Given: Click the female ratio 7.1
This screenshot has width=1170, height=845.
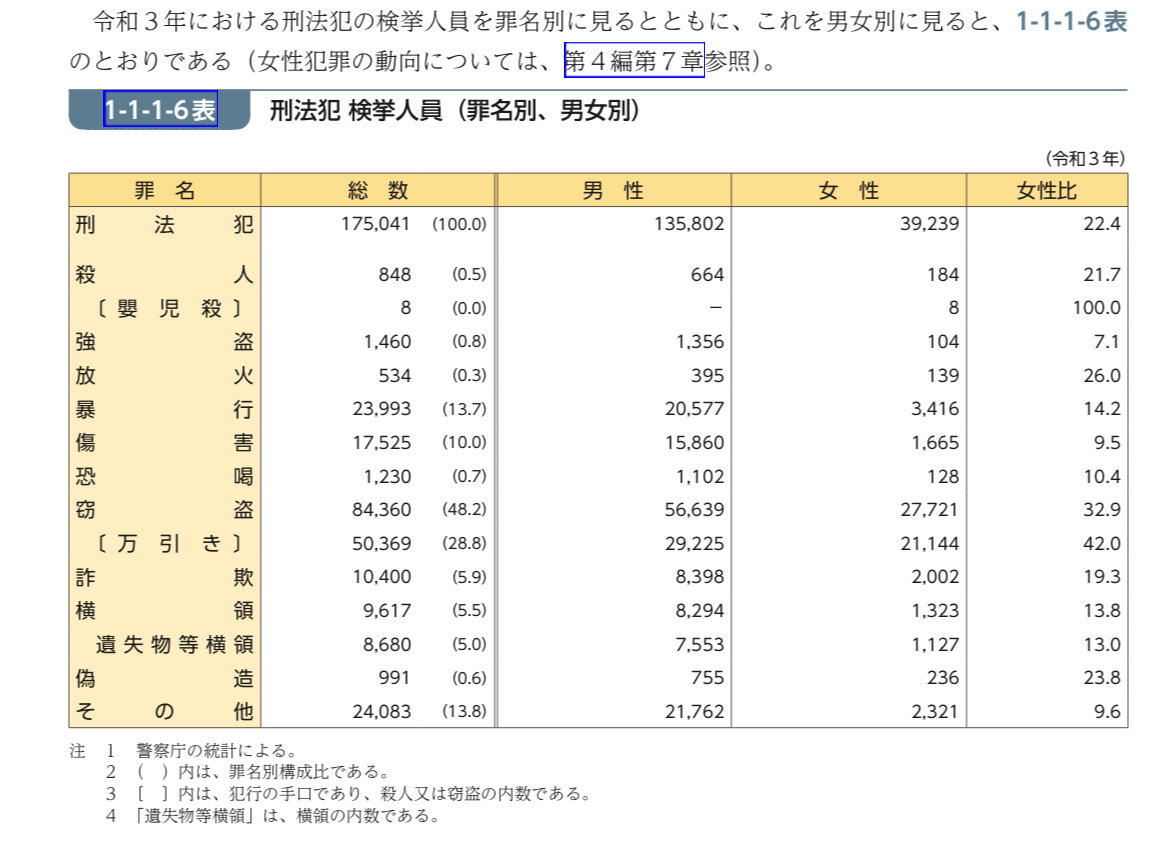Looking at the screenshot, I should pyautogui.click(x=1107, y=342).
